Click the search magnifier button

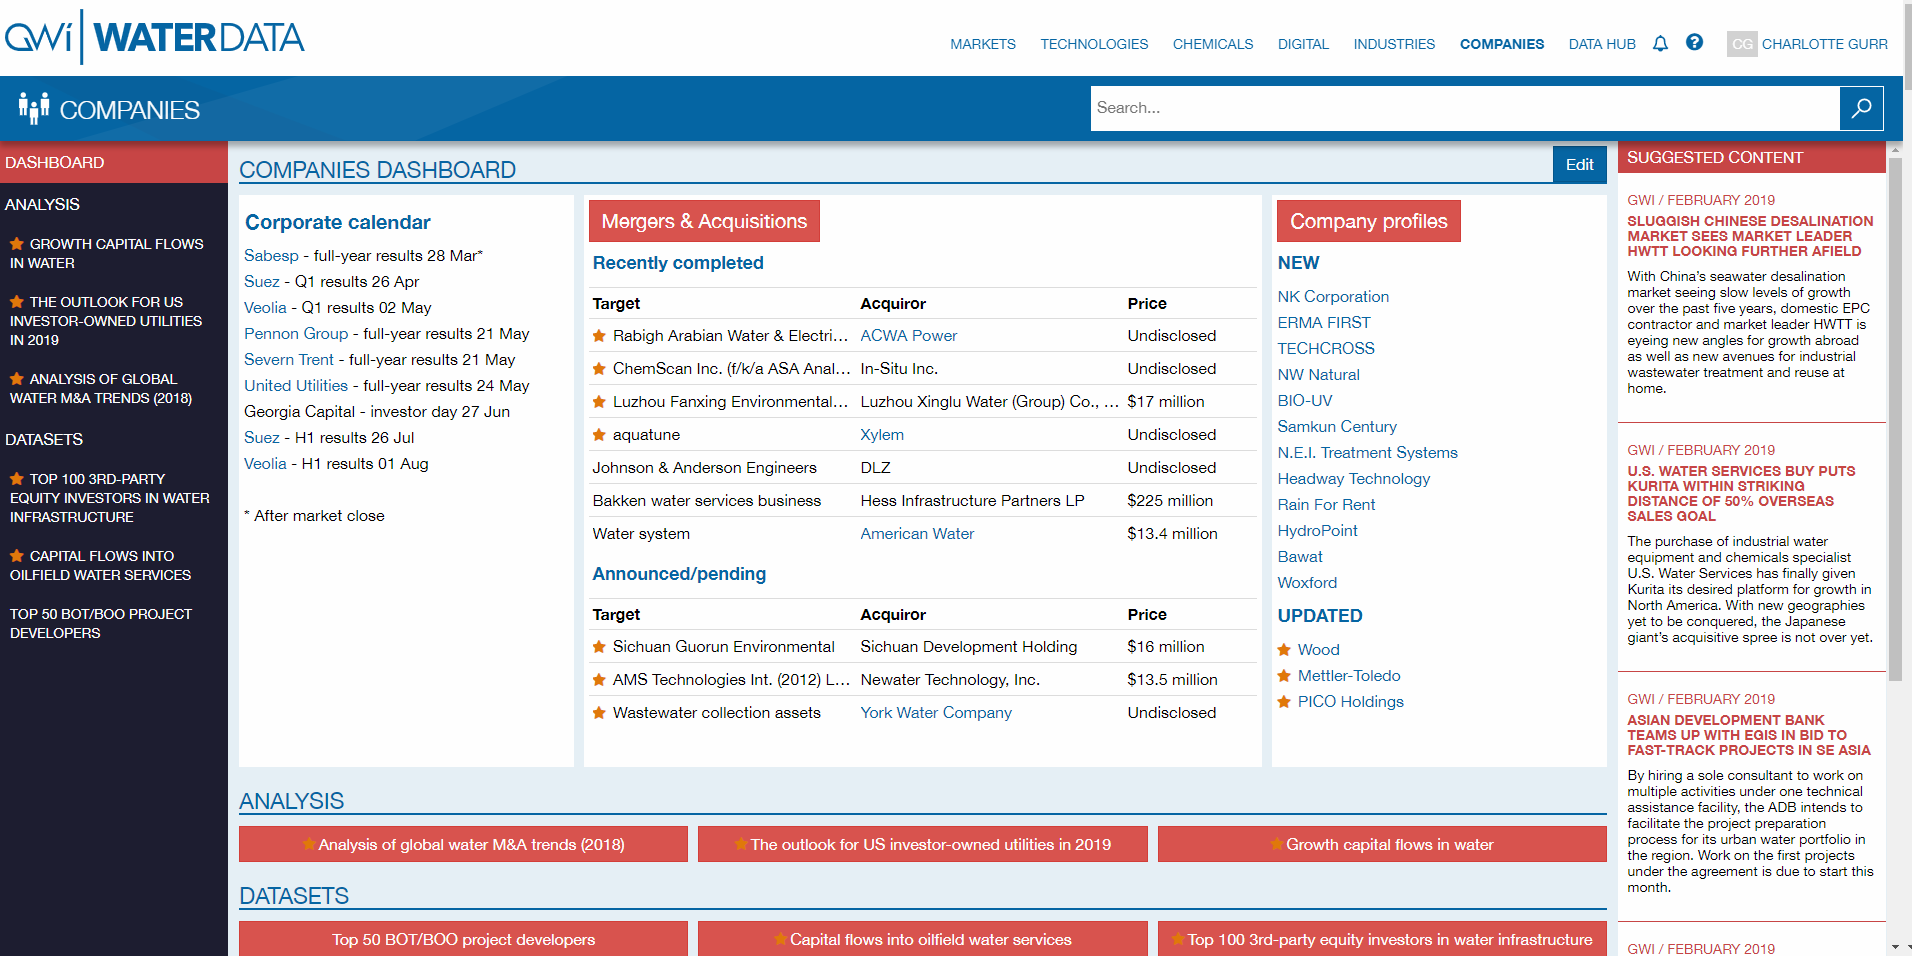pyautogui.click(x=1861, y=108)
